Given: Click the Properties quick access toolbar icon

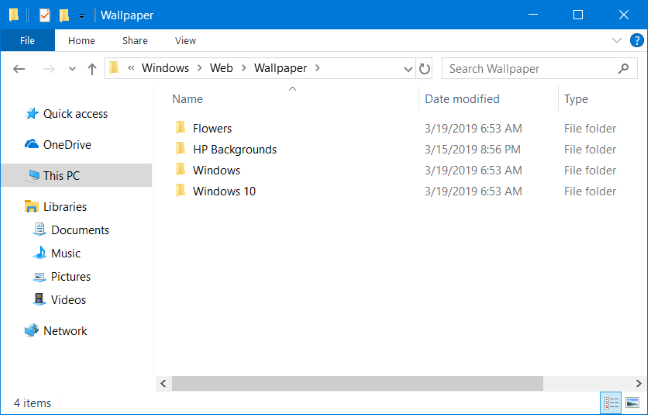Looking at the screenshot, I should 44,15.
